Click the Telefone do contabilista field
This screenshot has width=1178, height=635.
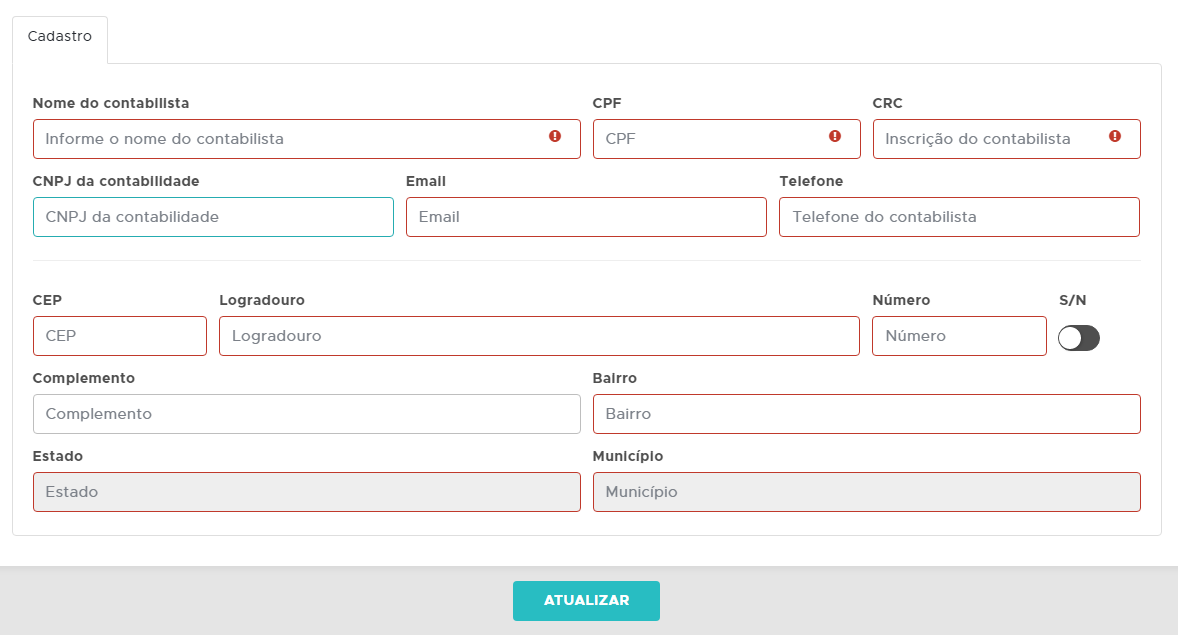click(x=959, y=217)
